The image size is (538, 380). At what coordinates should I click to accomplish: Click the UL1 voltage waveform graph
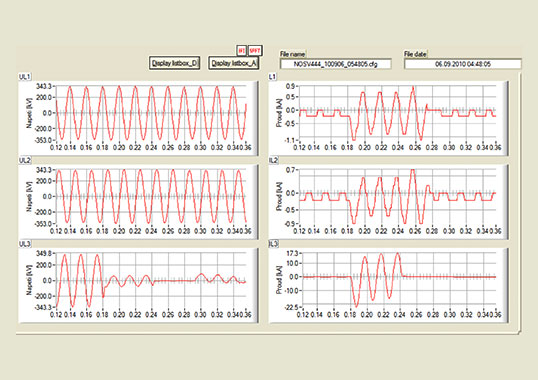(138, 118)
